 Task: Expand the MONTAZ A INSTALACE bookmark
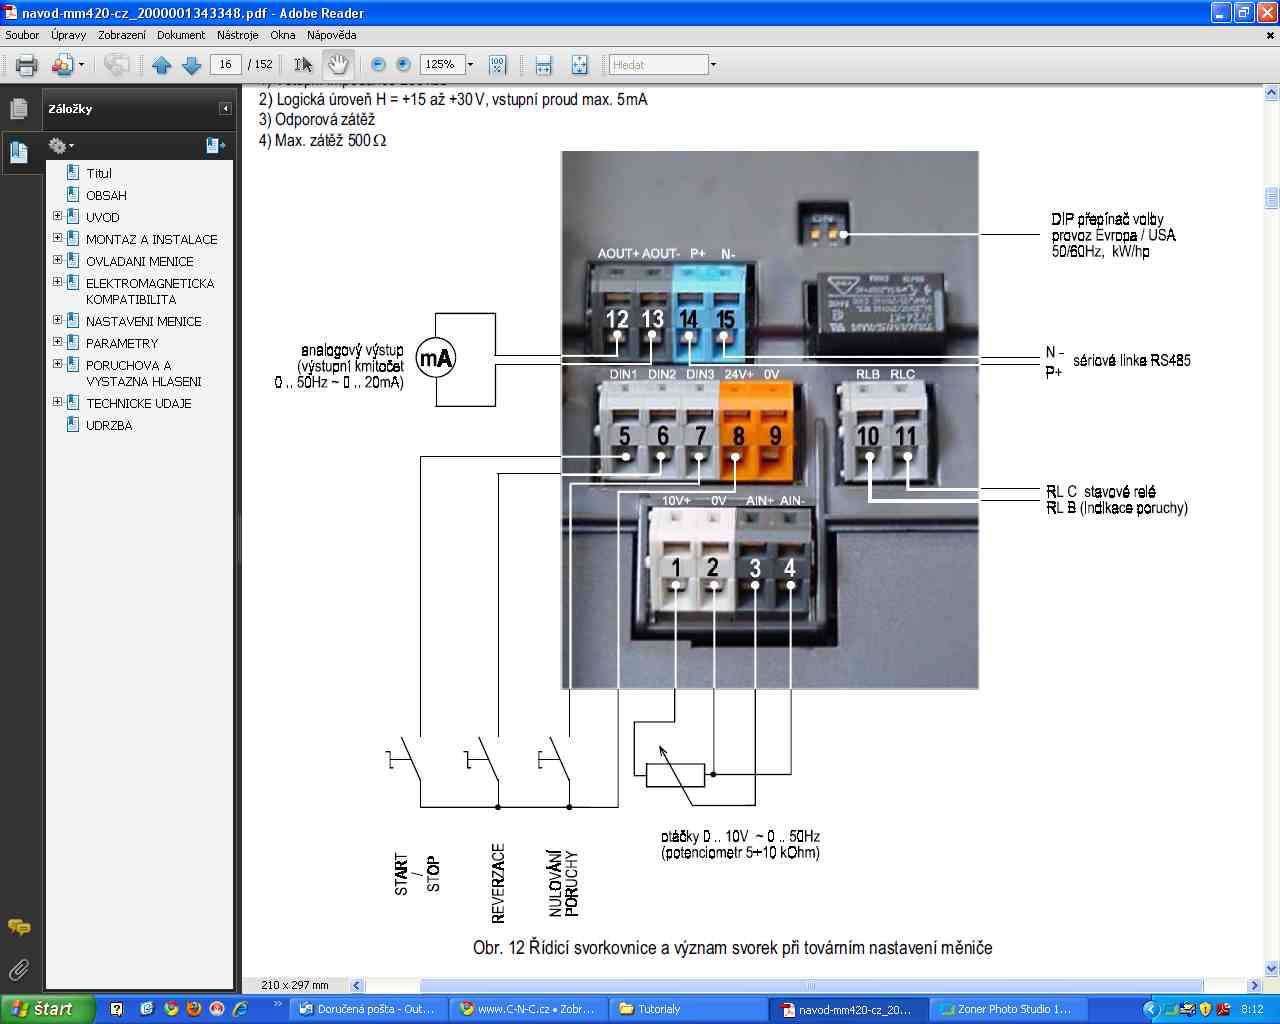tap(57, 239)
